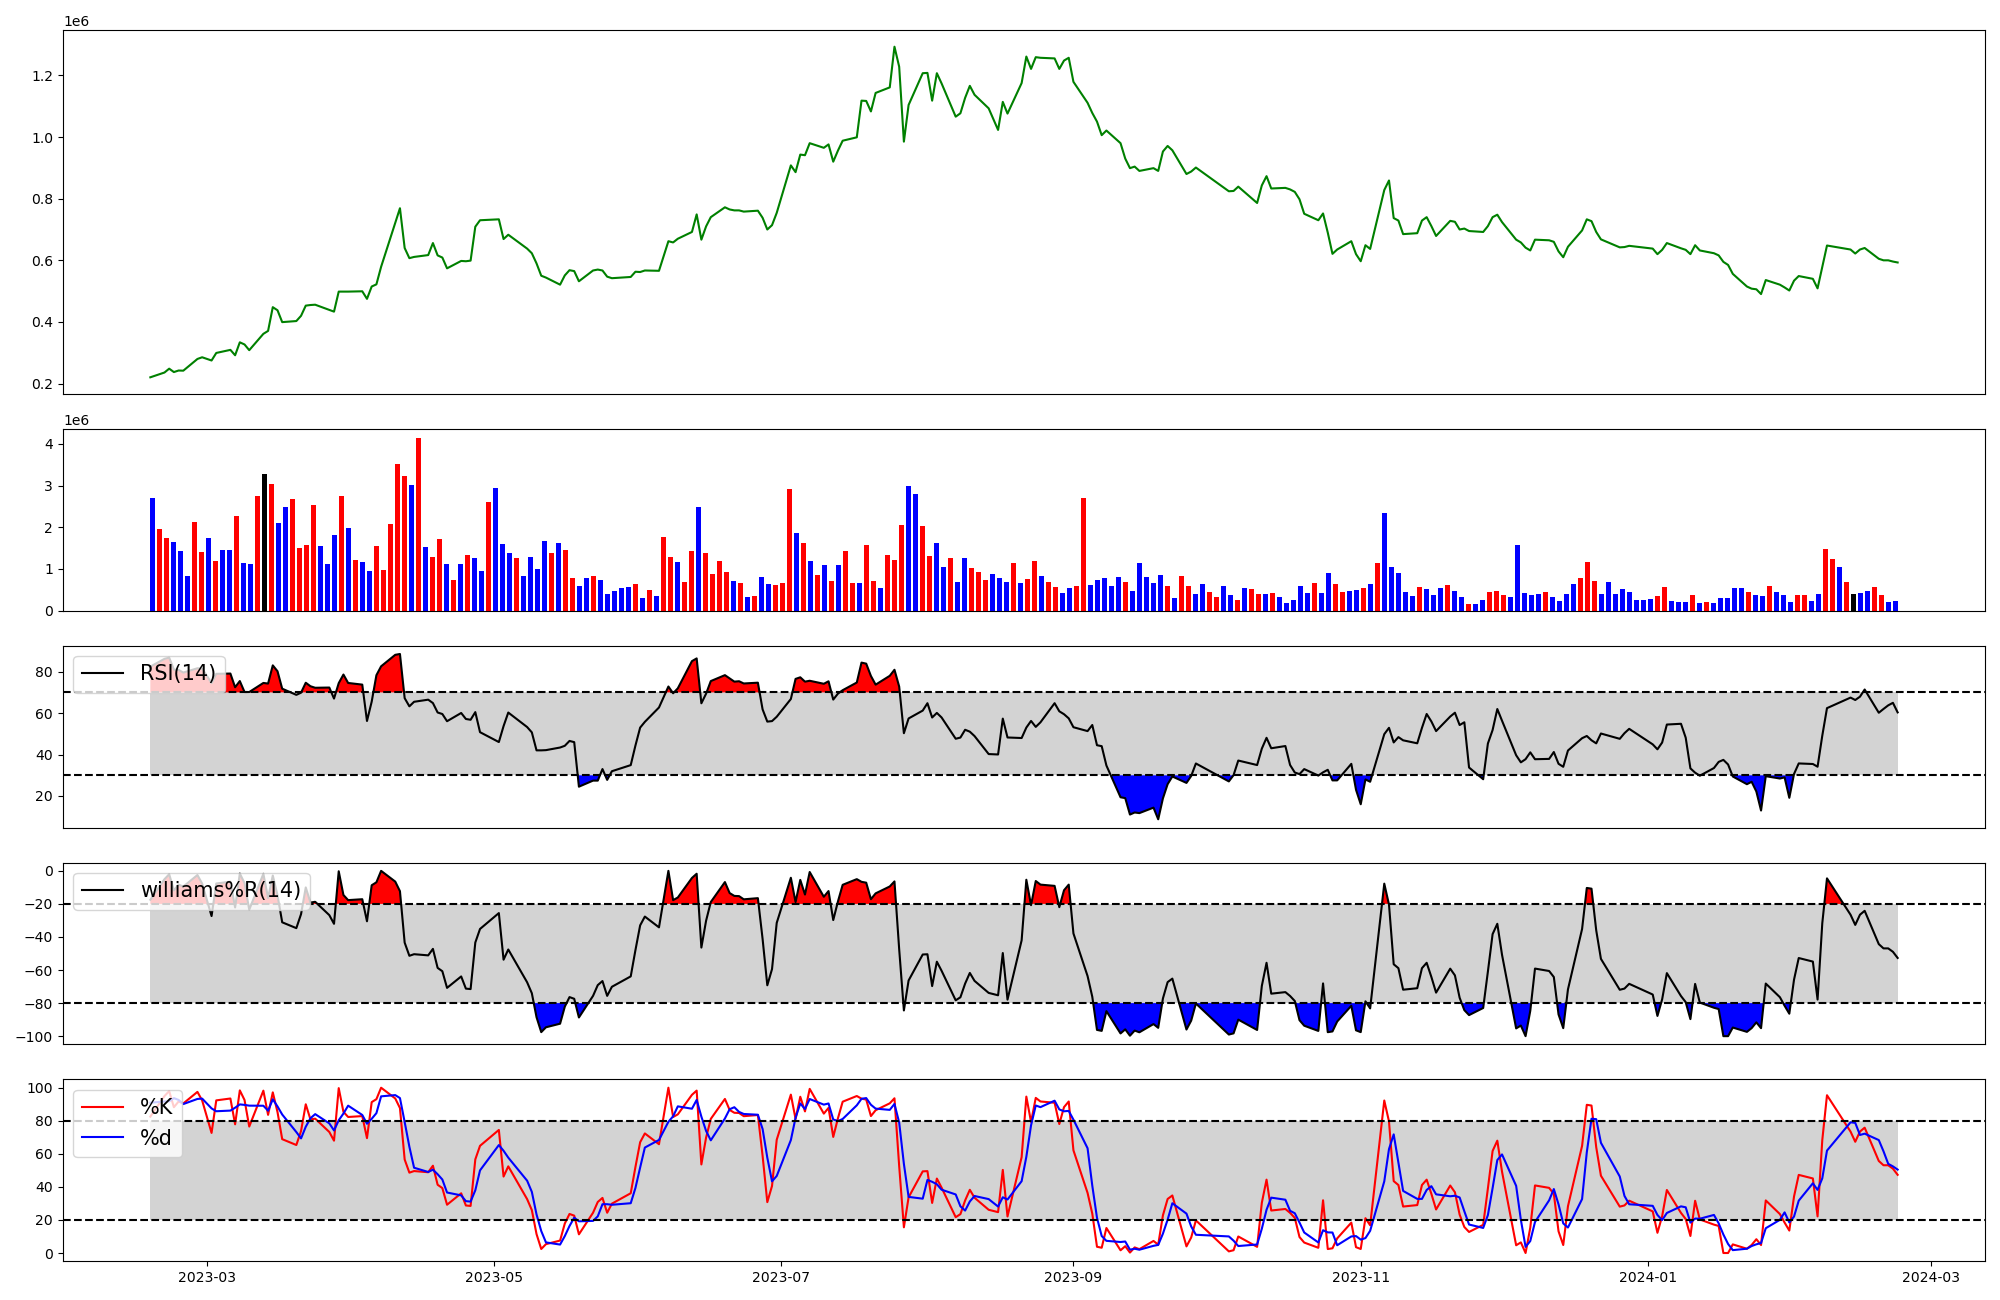Click the 2023-03 date tick label

point(207,1277)
